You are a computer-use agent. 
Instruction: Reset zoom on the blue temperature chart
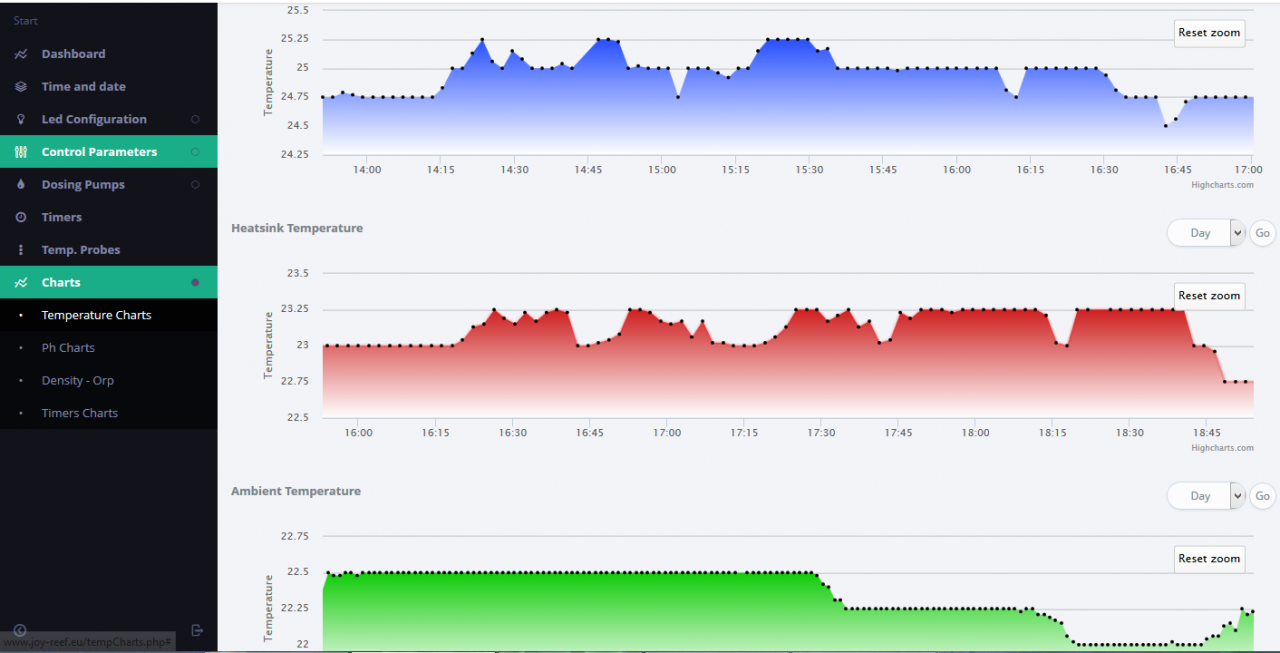(x=1208, y=33)
